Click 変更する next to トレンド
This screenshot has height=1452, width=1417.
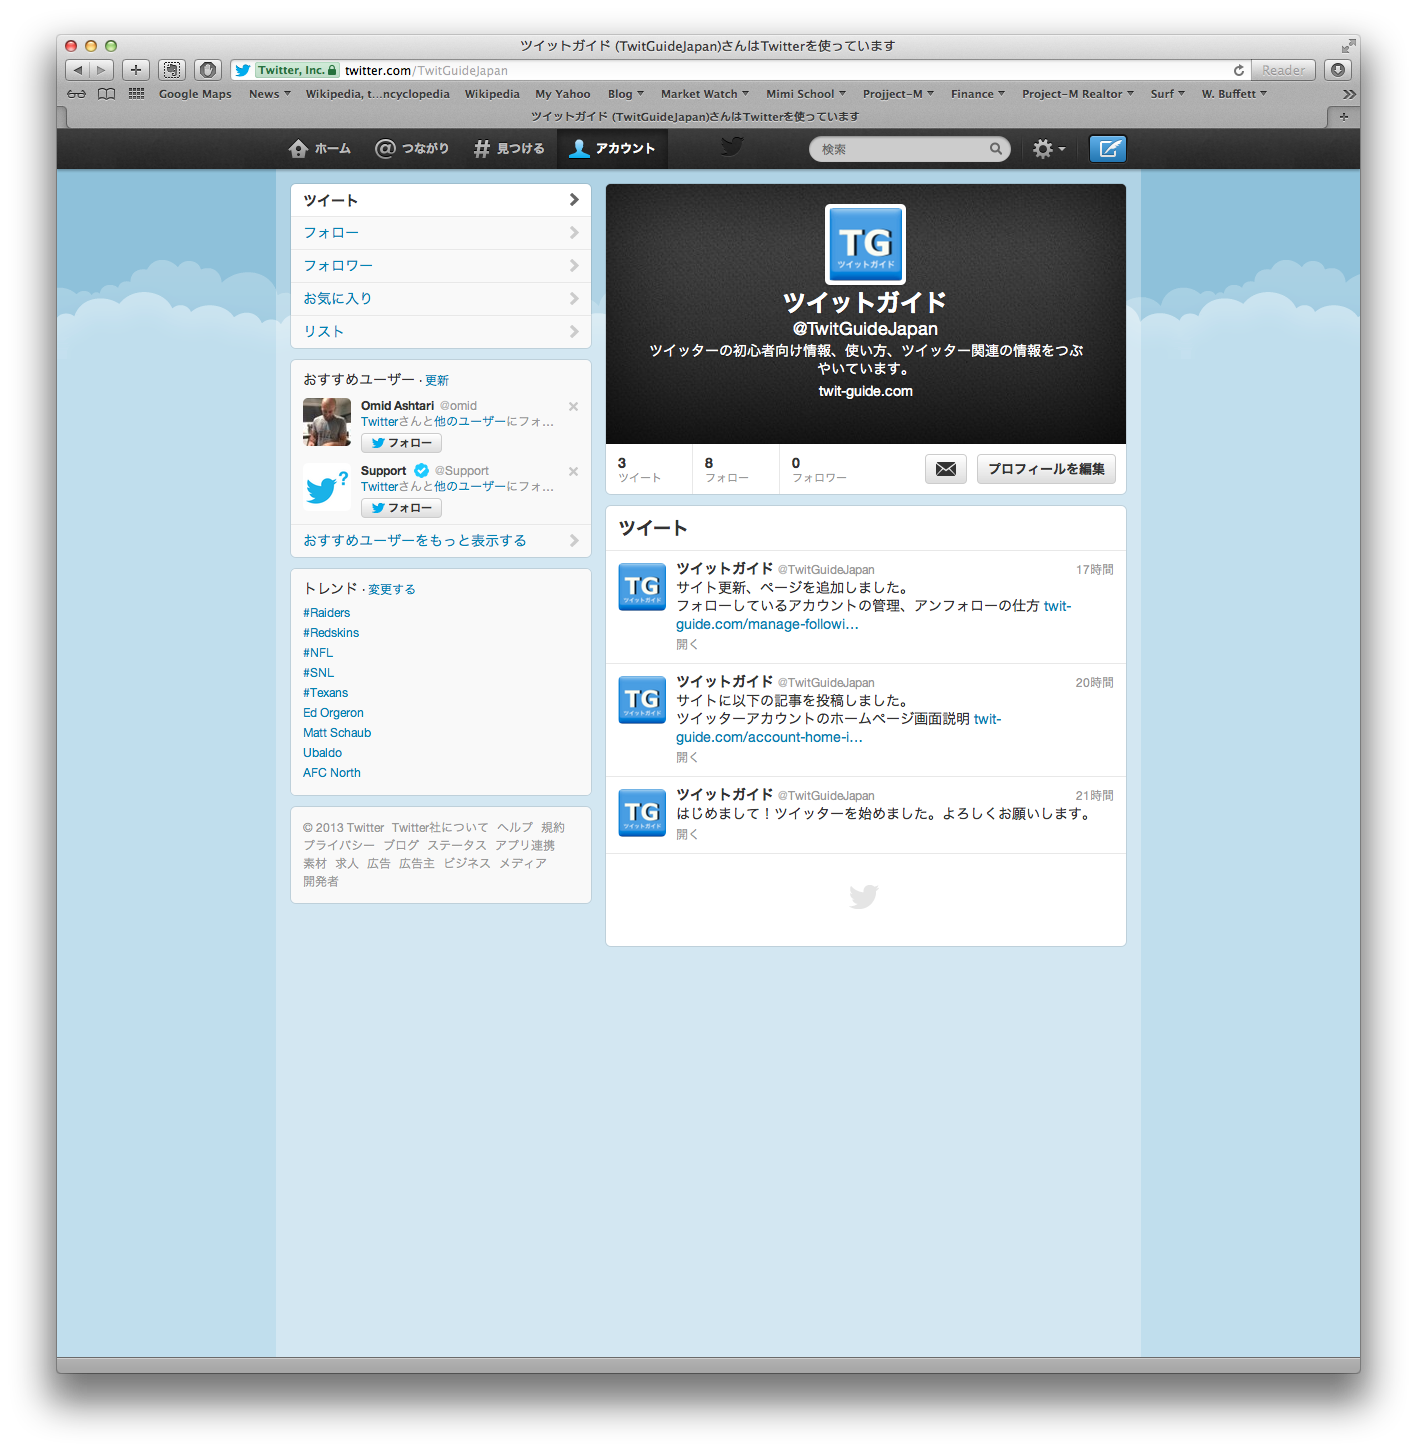pyautogui.click(x=392, y=590)
